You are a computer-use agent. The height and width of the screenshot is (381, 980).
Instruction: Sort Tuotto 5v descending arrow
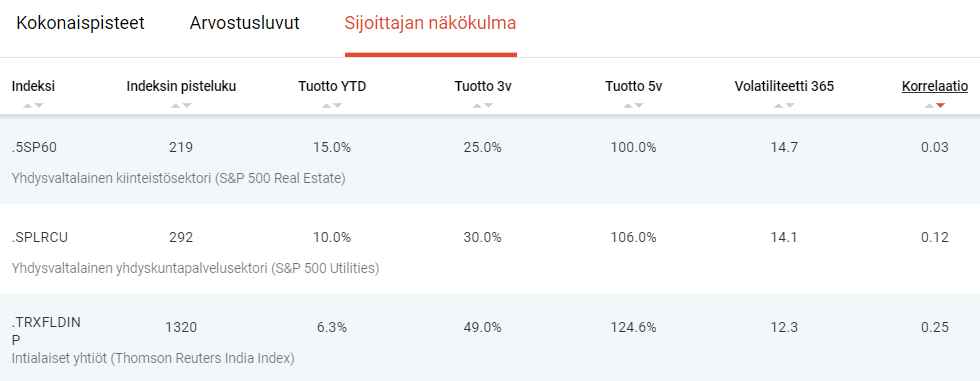(x=639, y=106)
